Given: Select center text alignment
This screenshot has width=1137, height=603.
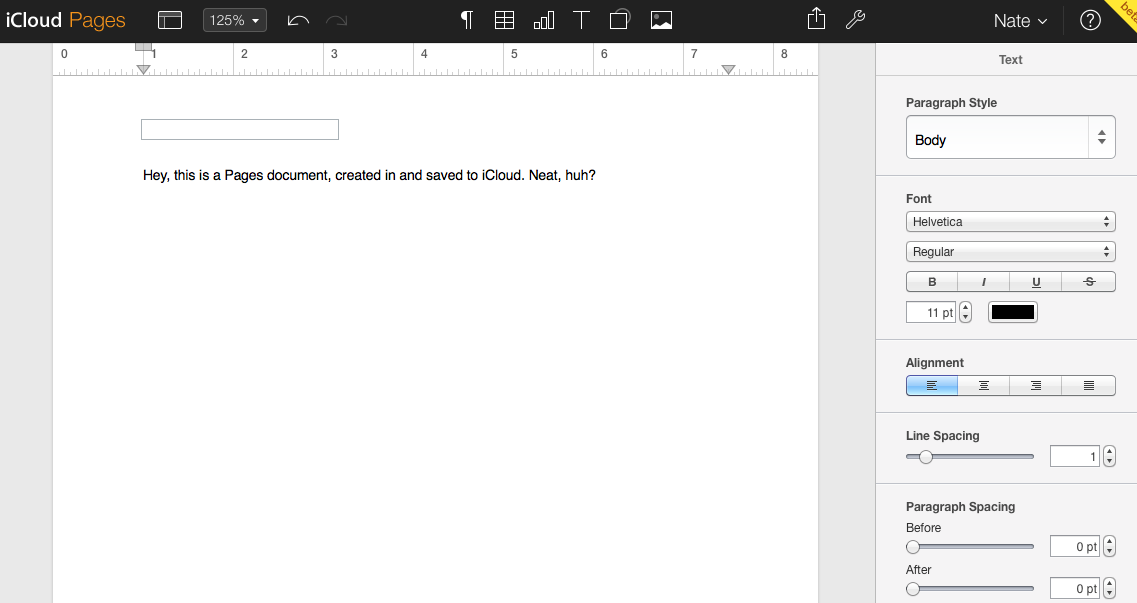Looking at the screenshot, I should (x=984, y=385).
